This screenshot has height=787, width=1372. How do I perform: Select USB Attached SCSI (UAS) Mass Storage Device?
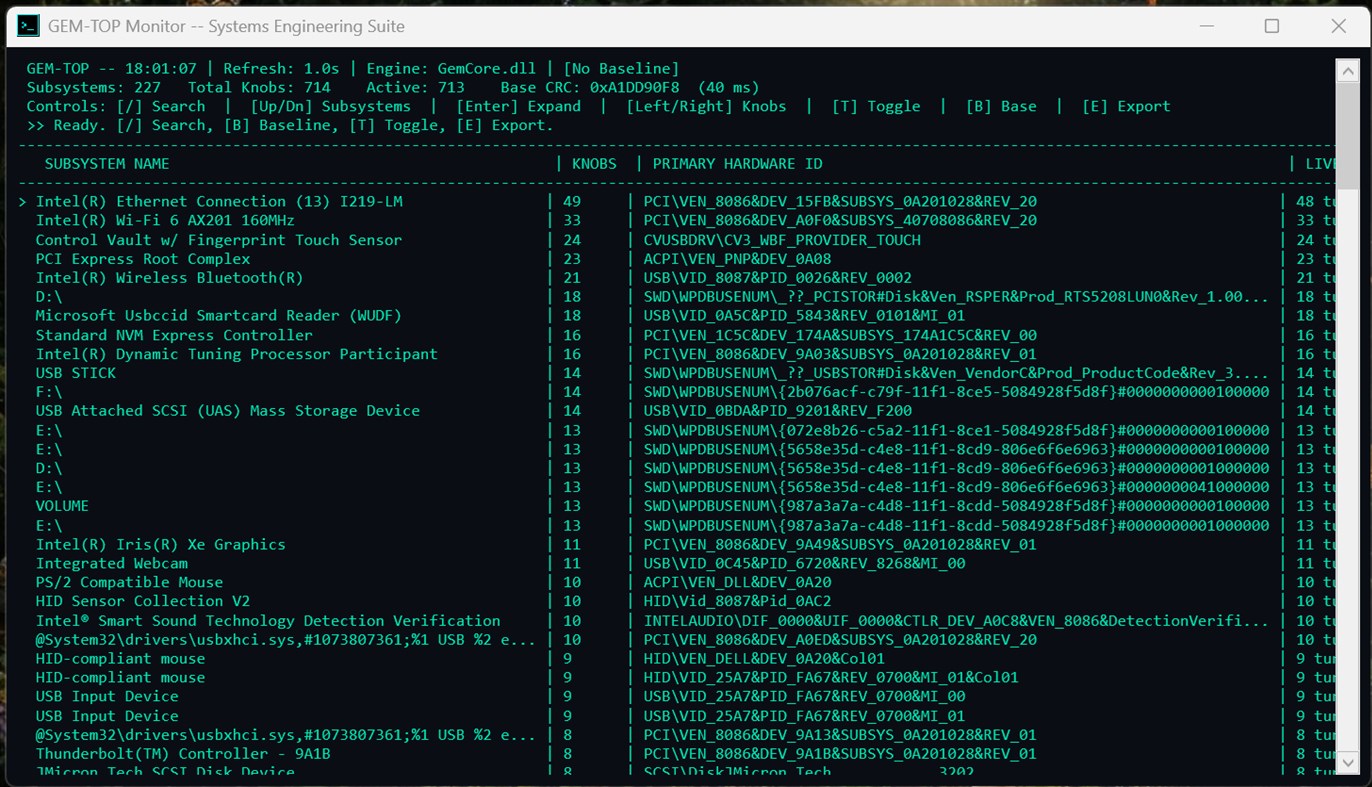(676, 411)
